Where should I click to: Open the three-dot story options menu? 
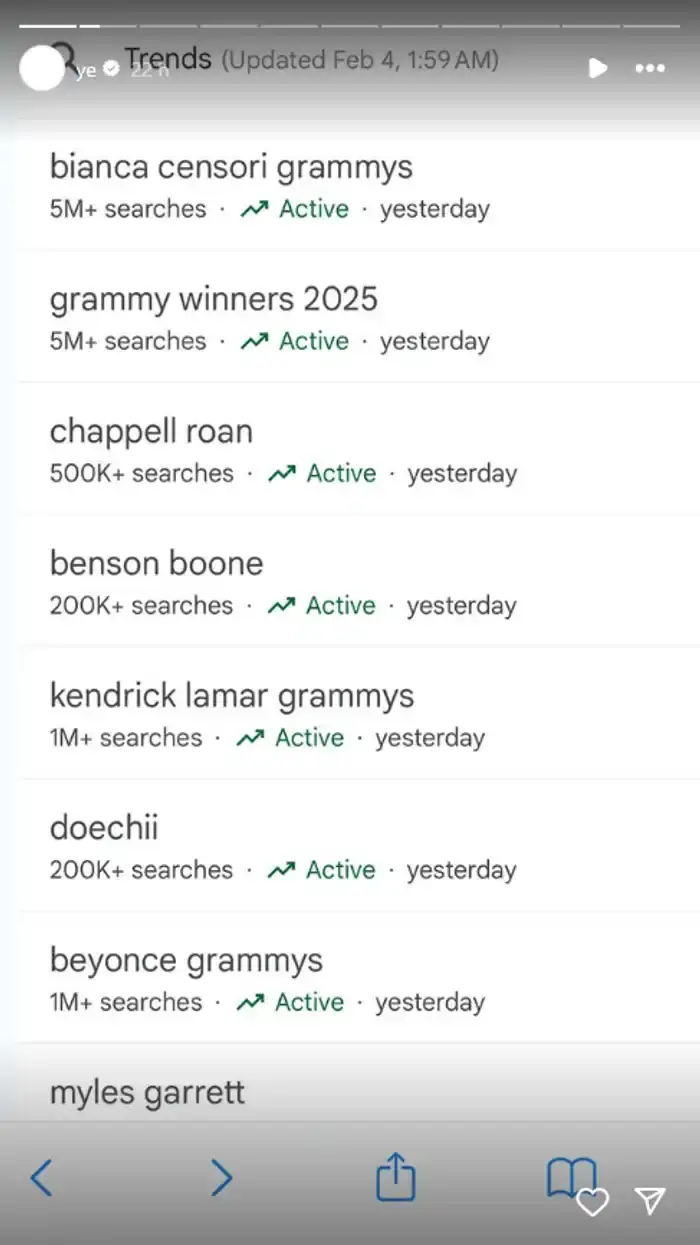click(x=650, y=68)
